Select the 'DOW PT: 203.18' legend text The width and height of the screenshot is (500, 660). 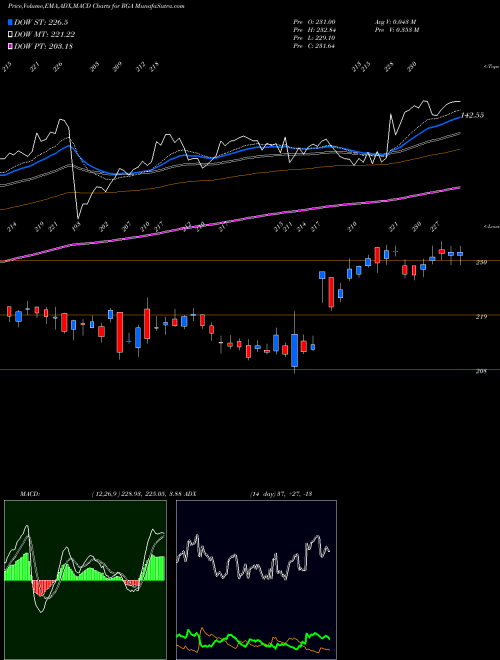tap(43, 46)
